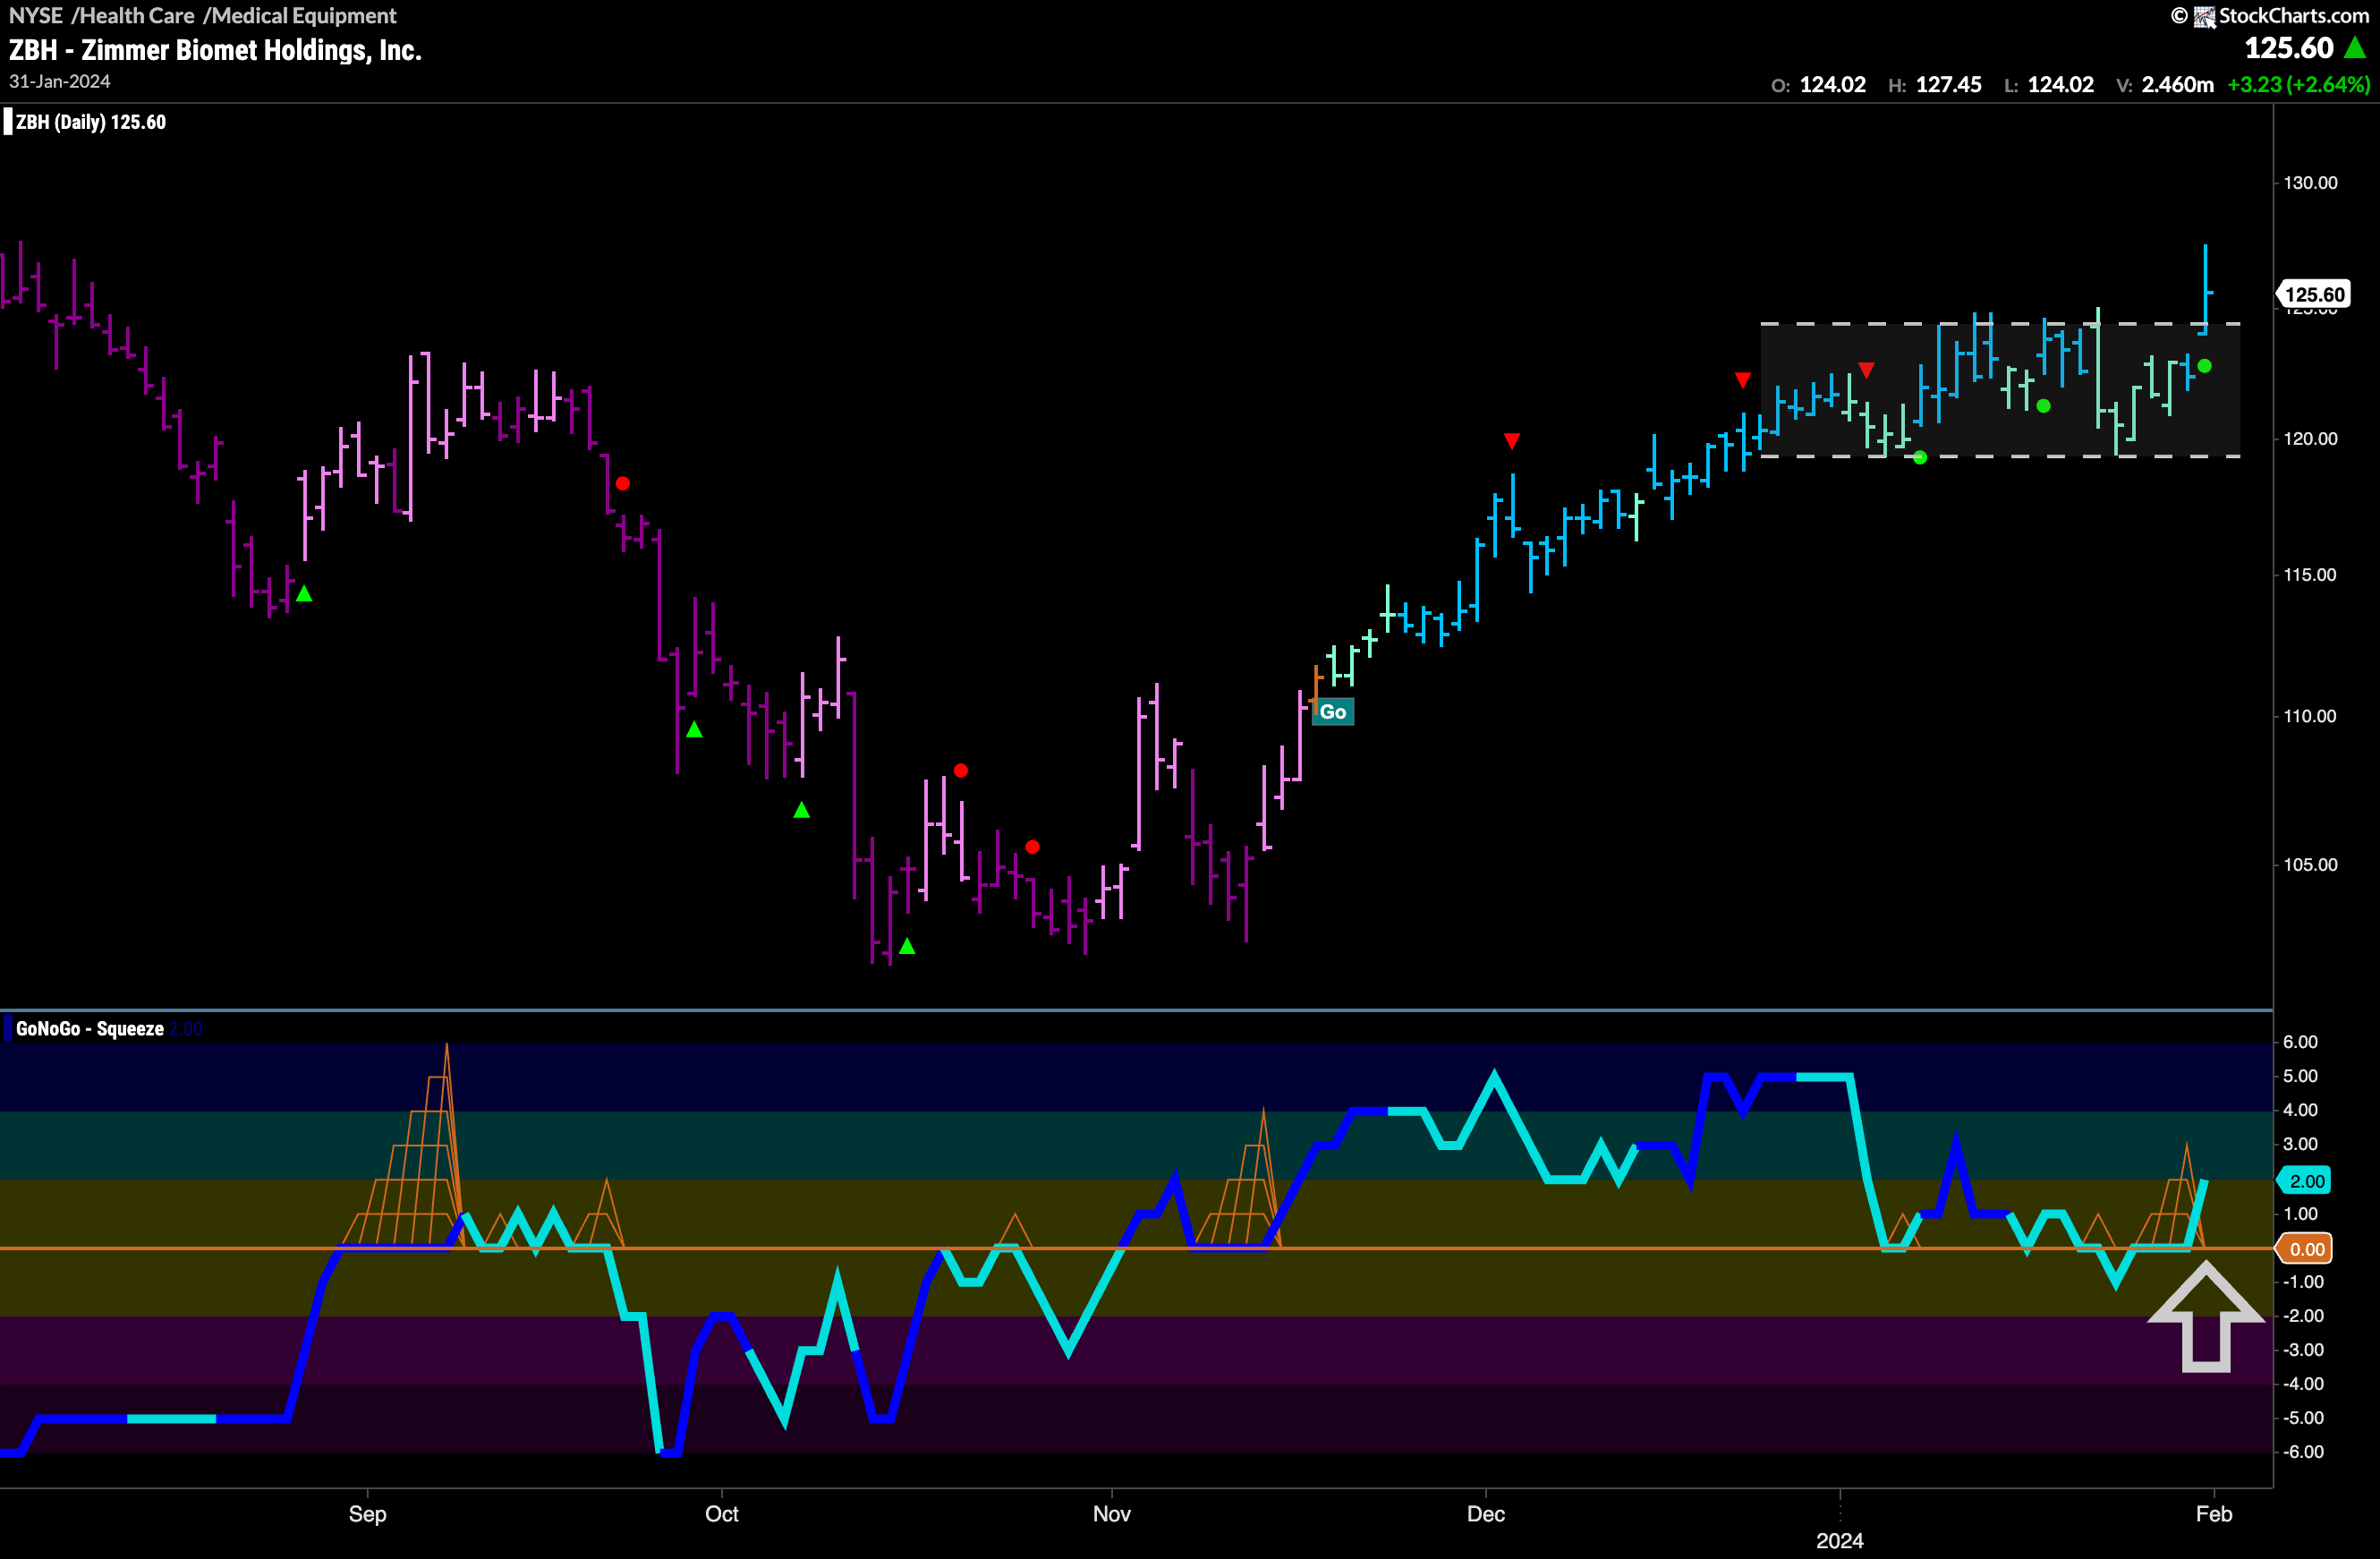Click the 2024 year label on the time axis
The width and height of the screenshot is (2380, 1559).
pos(1840,1541)
